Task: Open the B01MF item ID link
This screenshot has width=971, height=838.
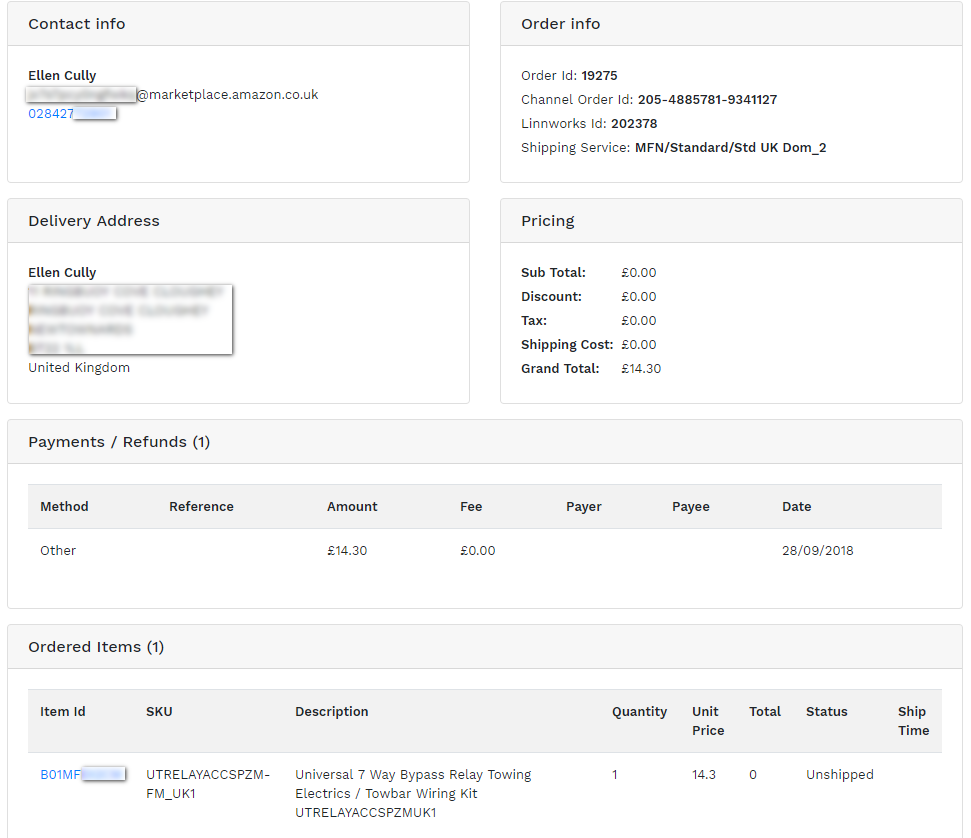Action: pos(82,774)
